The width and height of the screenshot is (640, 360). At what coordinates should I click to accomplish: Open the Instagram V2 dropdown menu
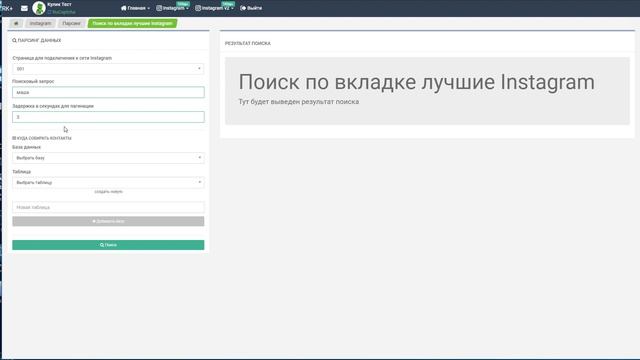pos(214,8)
